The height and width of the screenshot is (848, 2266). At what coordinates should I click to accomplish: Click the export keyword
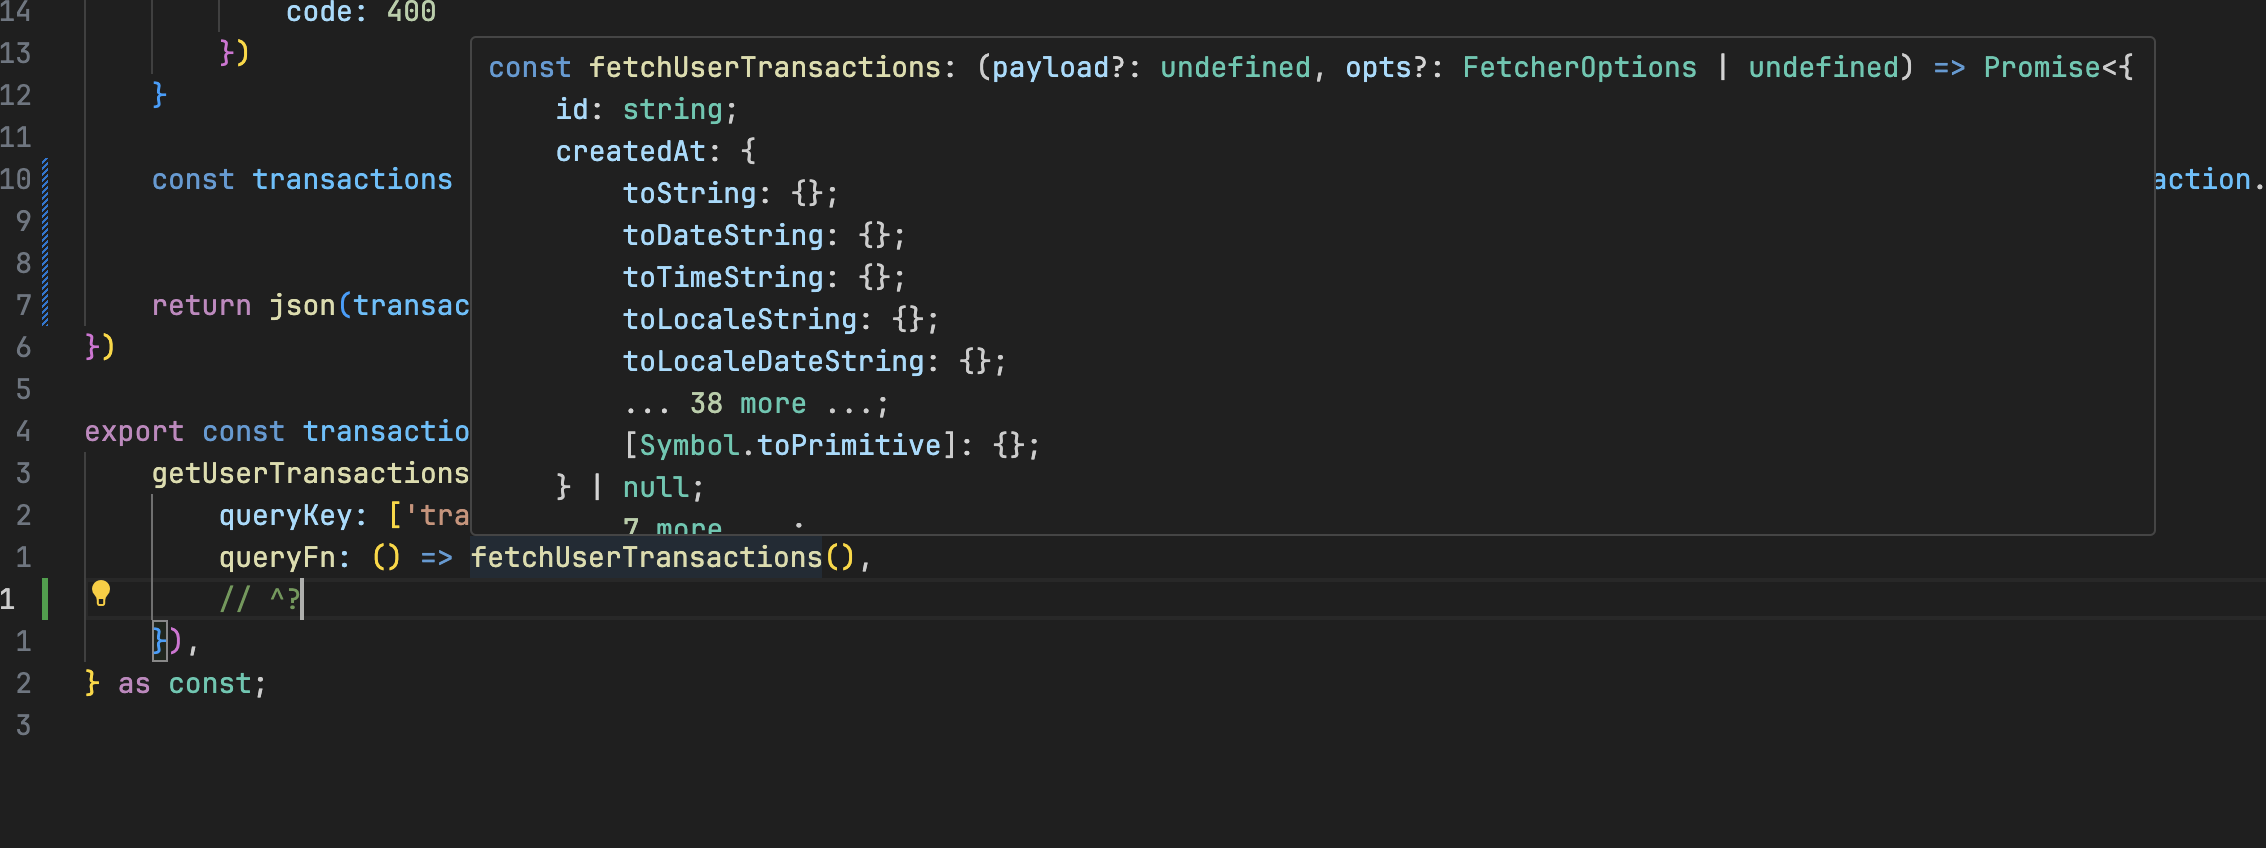pos(134,432)
